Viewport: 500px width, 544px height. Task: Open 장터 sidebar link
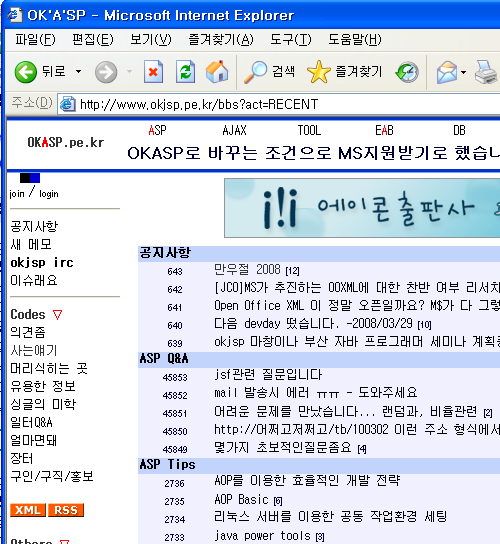pos(22,459)
